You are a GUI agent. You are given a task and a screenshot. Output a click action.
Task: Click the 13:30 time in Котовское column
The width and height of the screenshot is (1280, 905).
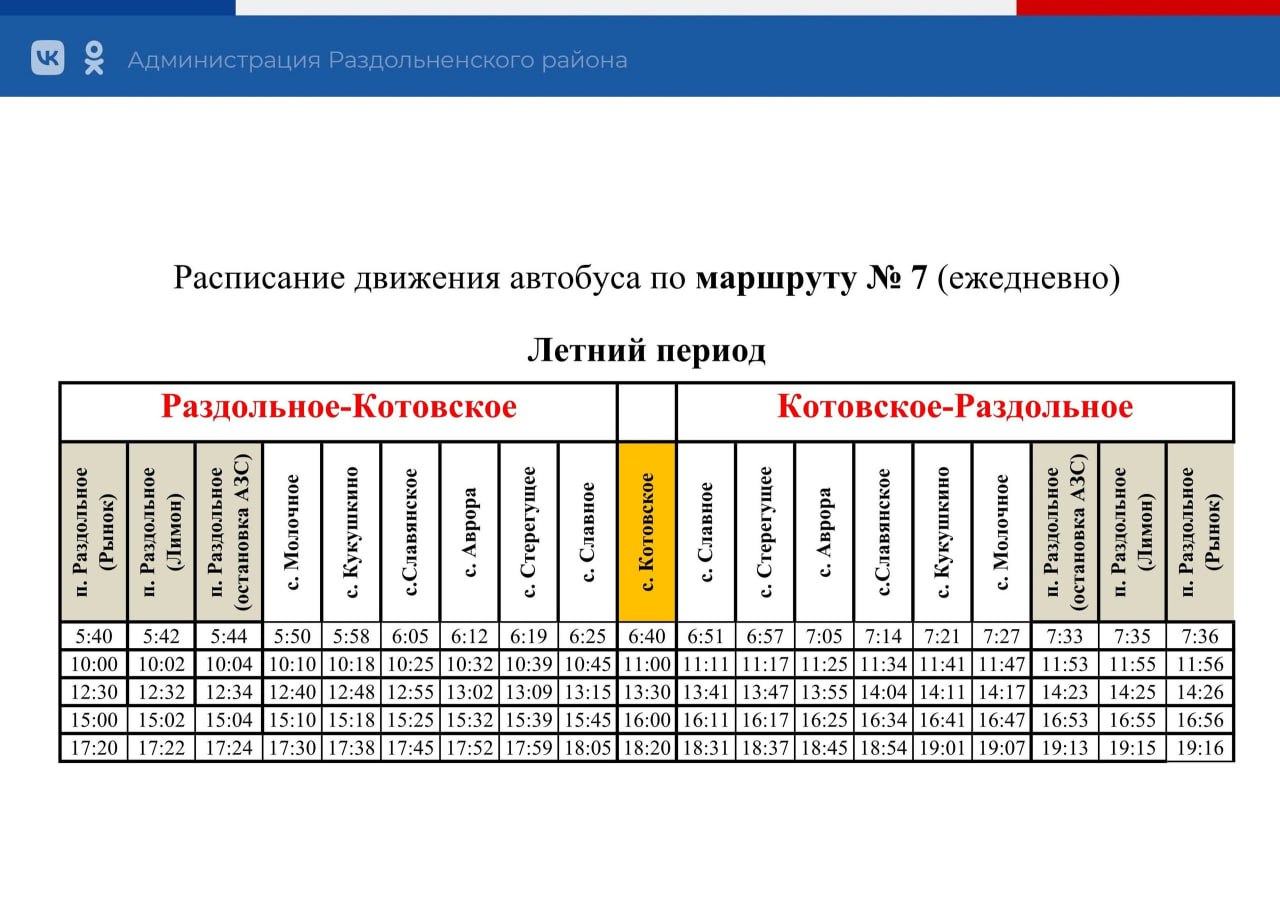(647, 692)
